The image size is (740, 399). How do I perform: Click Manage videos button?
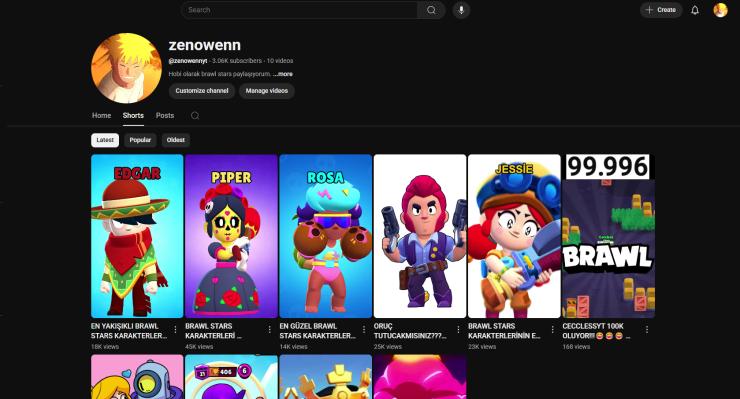(x=267, y=91)
